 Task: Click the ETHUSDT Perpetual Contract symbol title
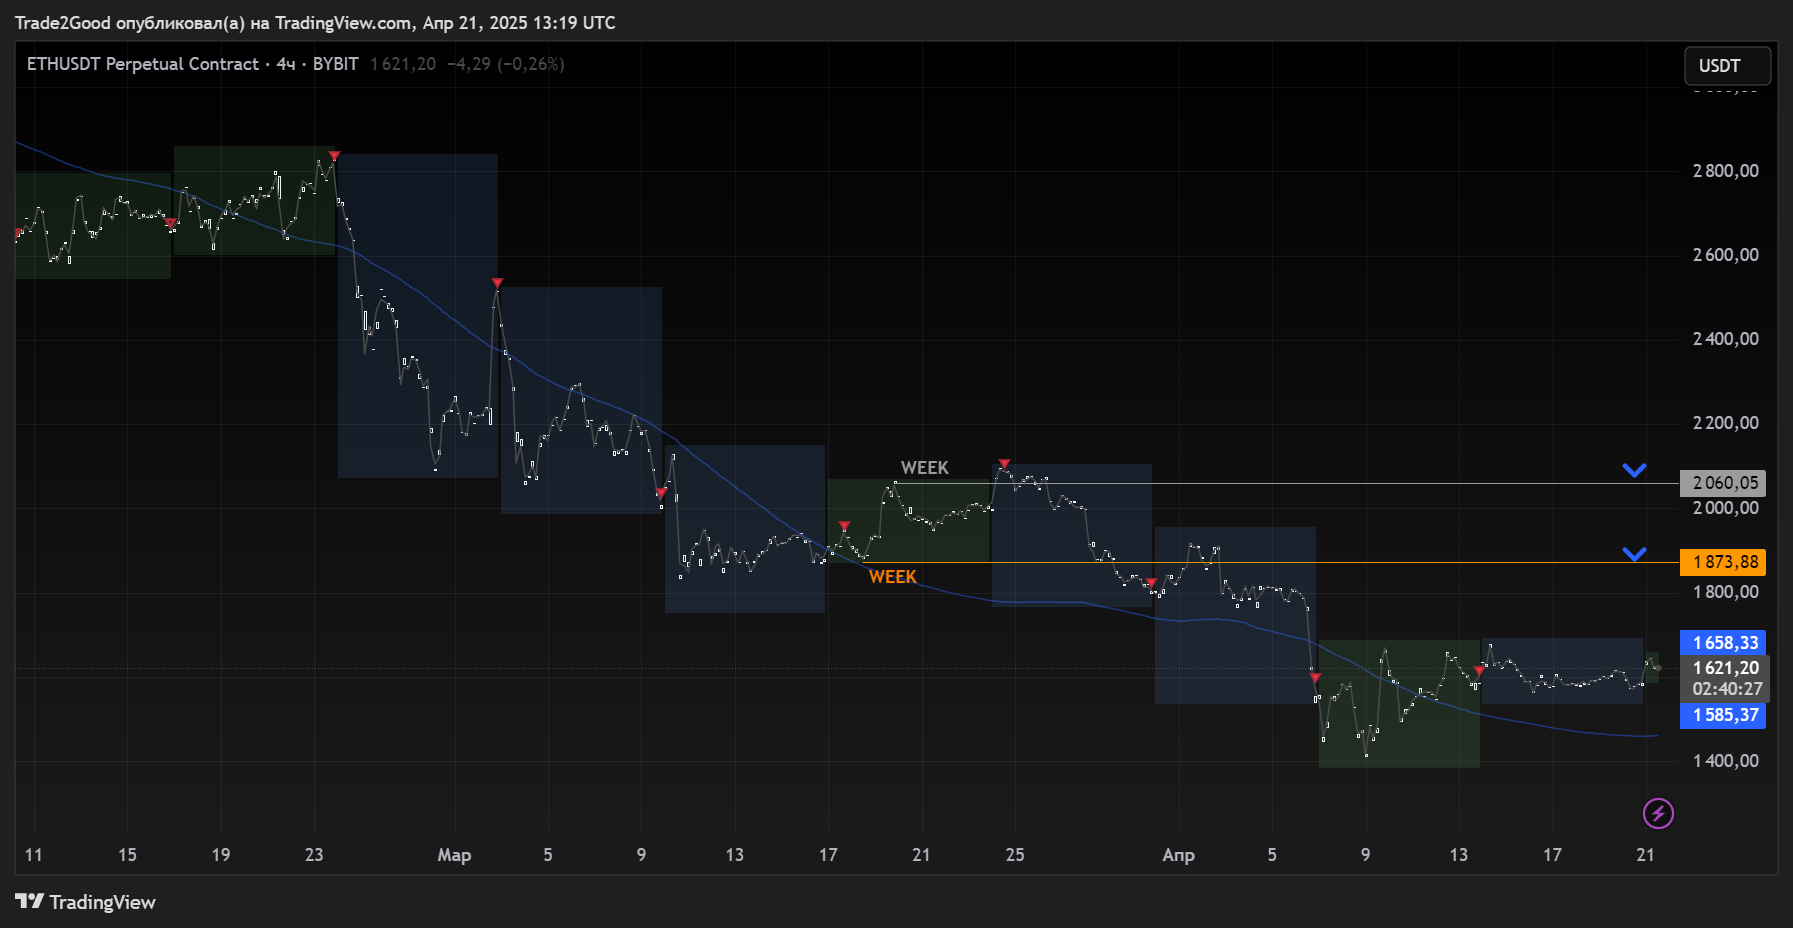[x=142, y=64]
